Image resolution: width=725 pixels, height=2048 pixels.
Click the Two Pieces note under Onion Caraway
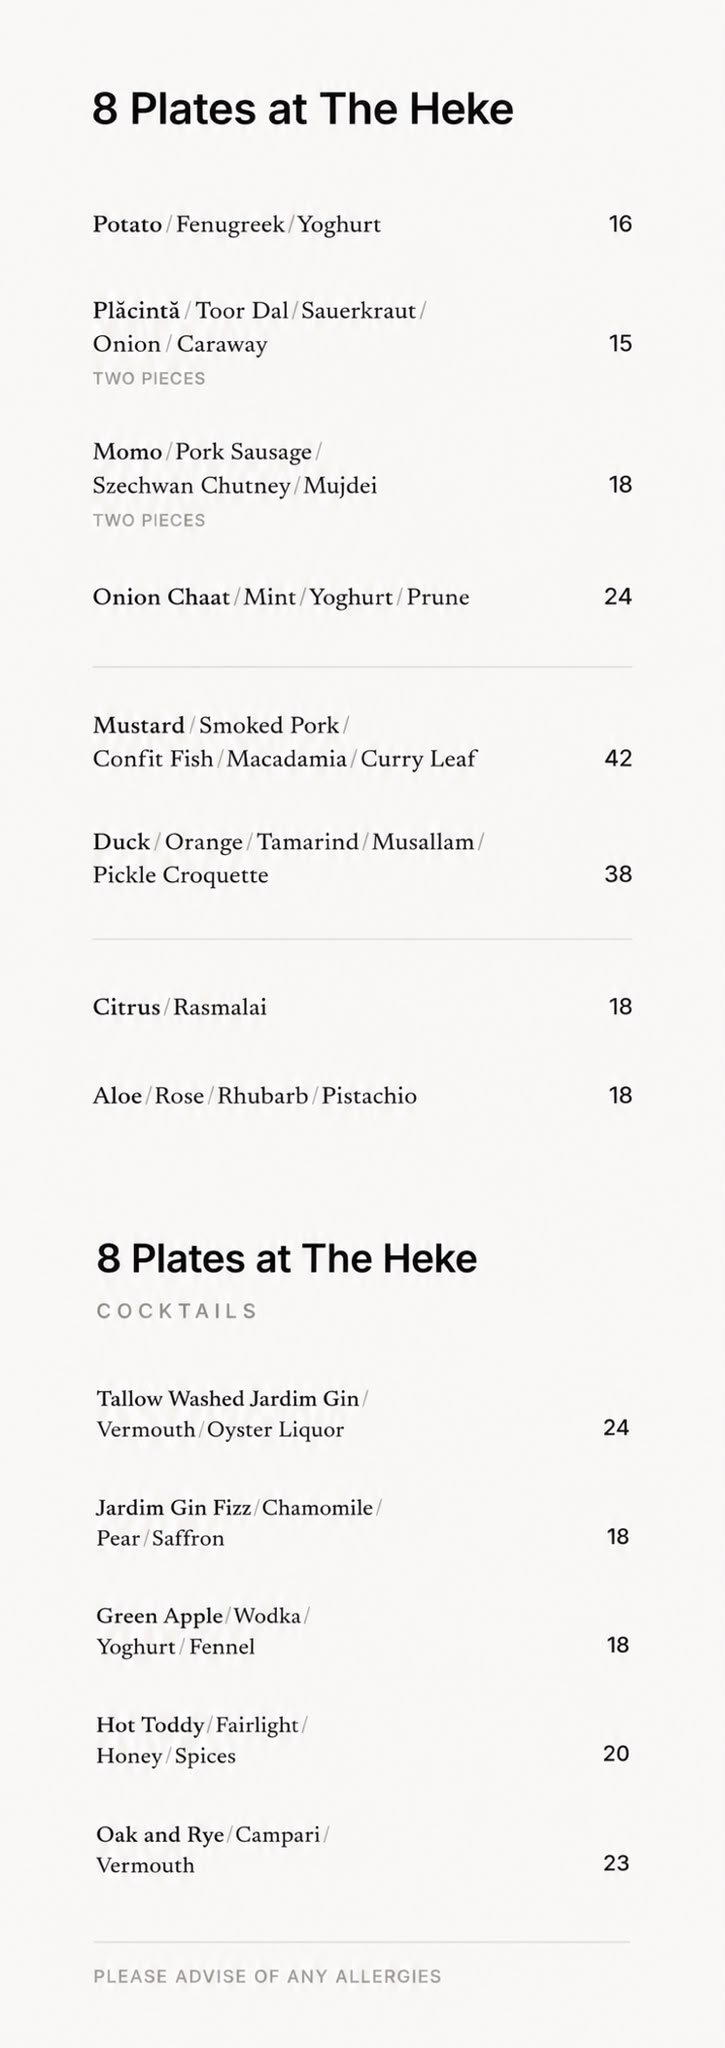[149, 378]
